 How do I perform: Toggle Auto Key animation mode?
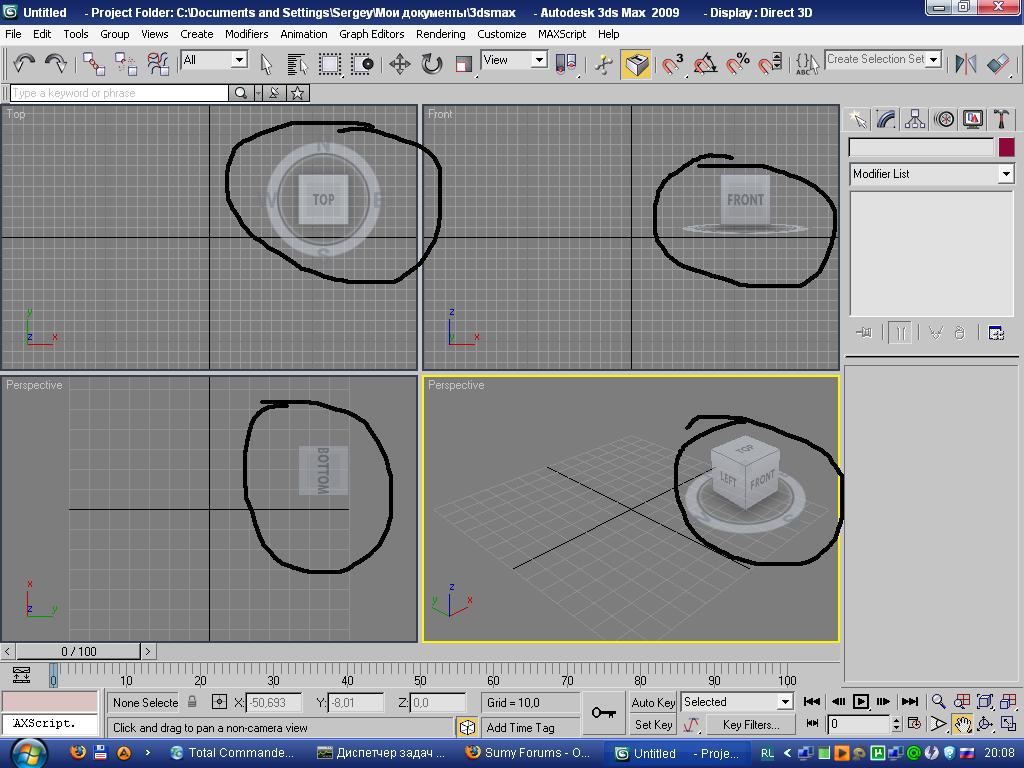653,702
